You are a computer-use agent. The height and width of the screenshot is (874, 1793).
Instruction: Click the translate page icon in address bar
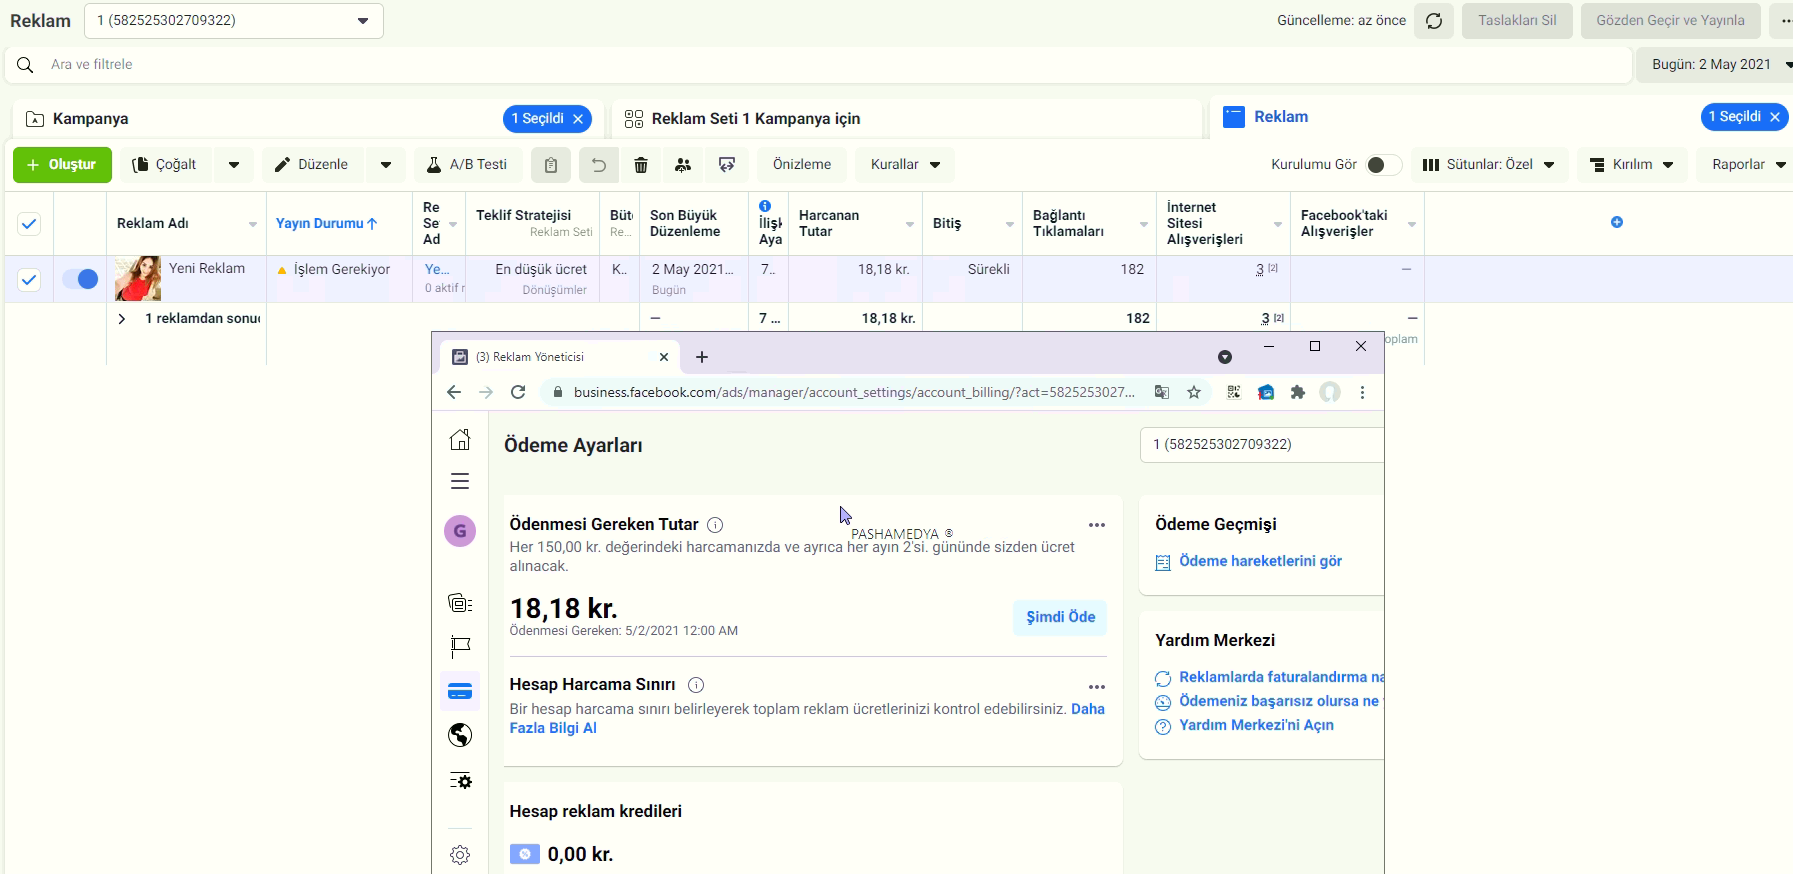pos(1162,392)
